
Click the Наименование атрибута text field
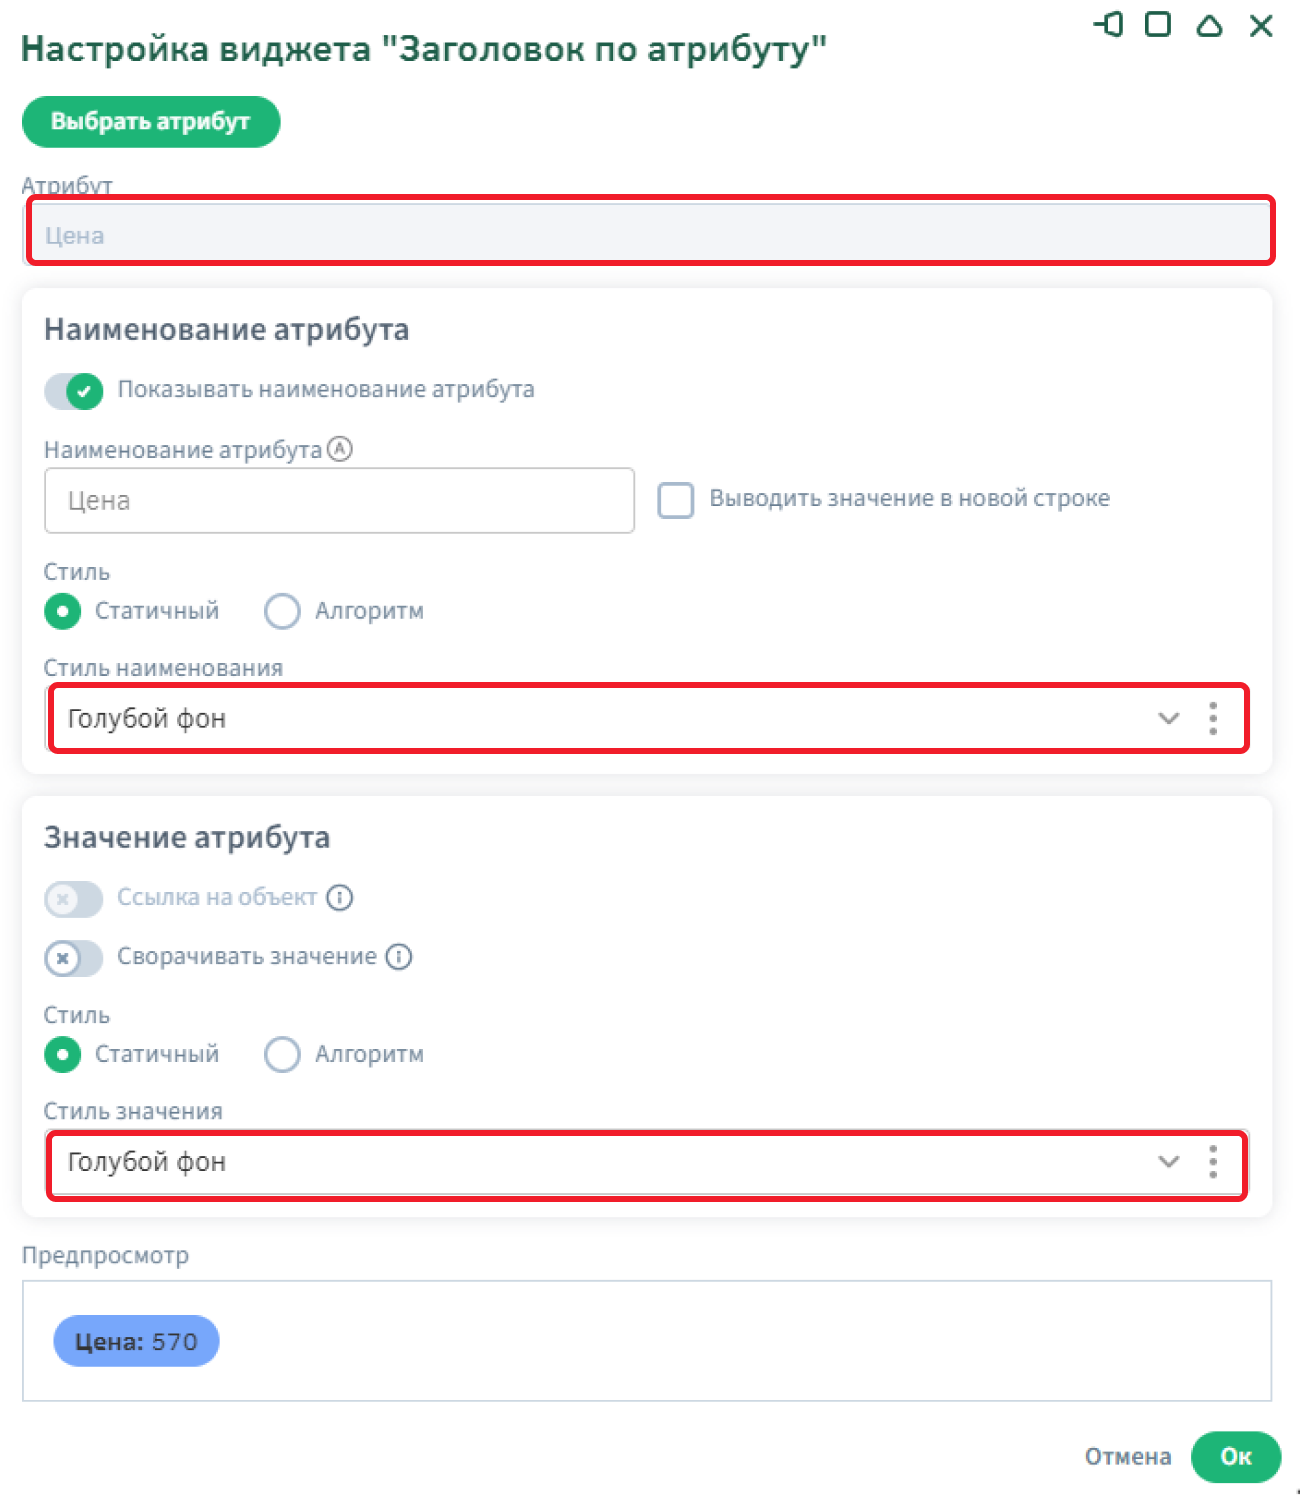[339, 501]
